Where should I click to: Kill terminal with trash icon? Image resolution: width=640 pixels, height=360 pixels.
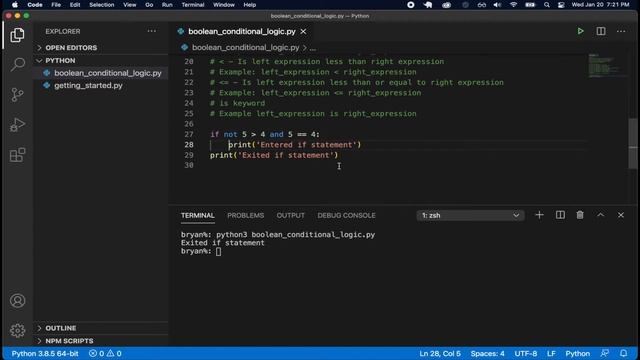tap(580, 215)
